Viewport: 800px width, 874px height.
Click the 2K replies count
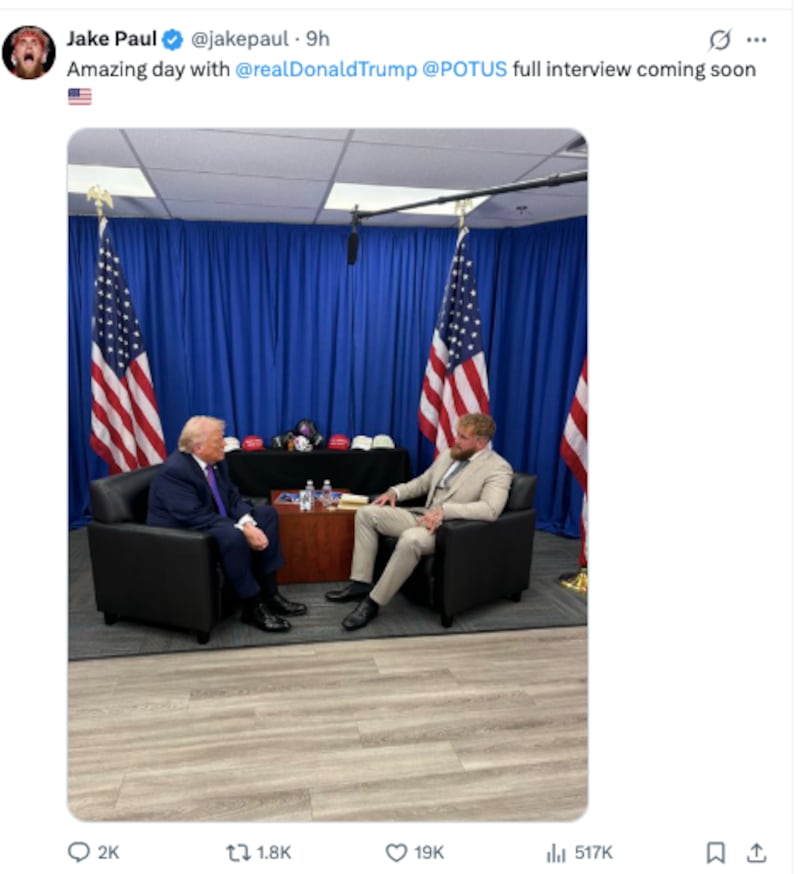coord(109,852)
